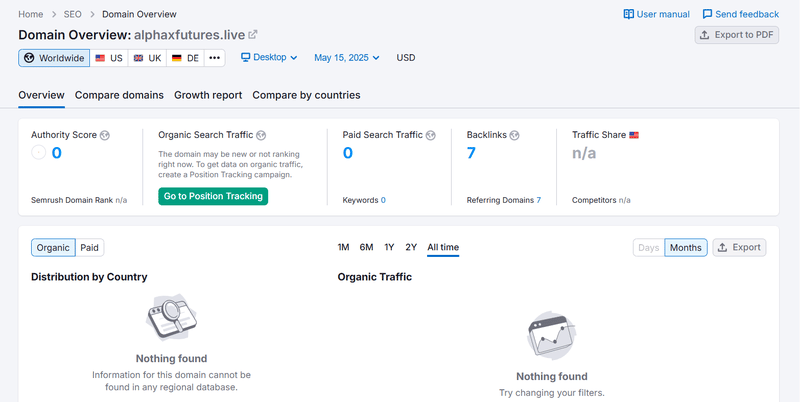Click the Organic Traffic chart heading

point(374,277)
